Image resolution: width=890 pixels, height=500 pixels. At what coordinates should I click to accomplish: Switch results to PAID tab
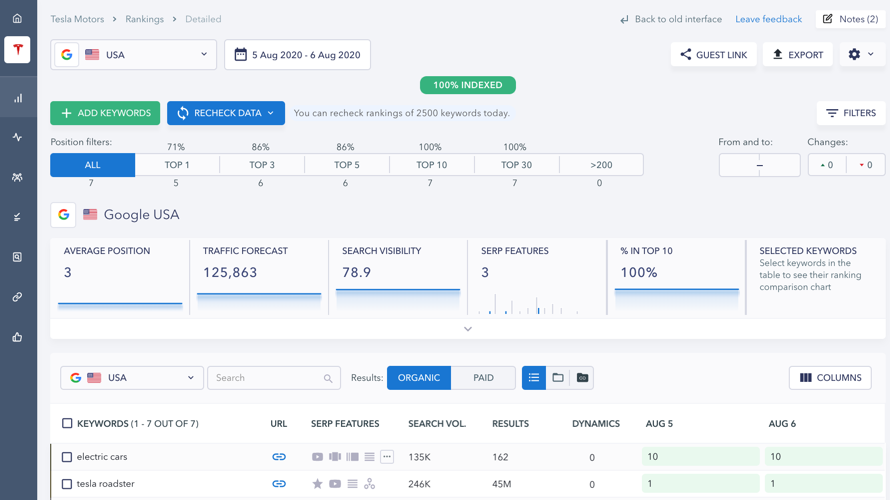483,378
